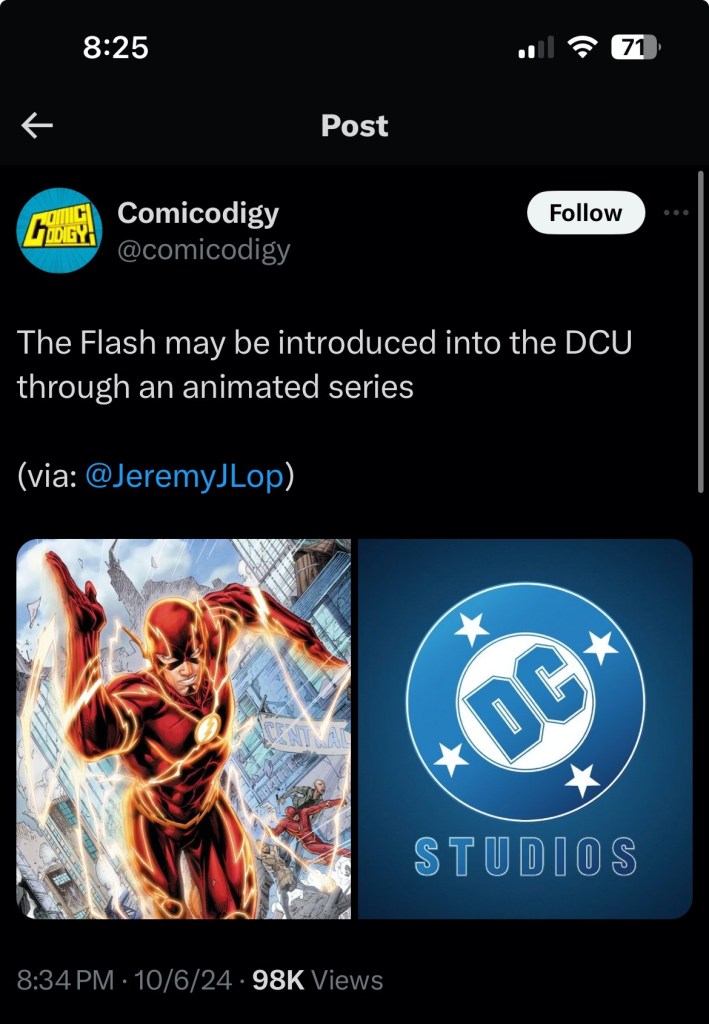Tap the 8:34 PM post timestamp

point(65,980)
